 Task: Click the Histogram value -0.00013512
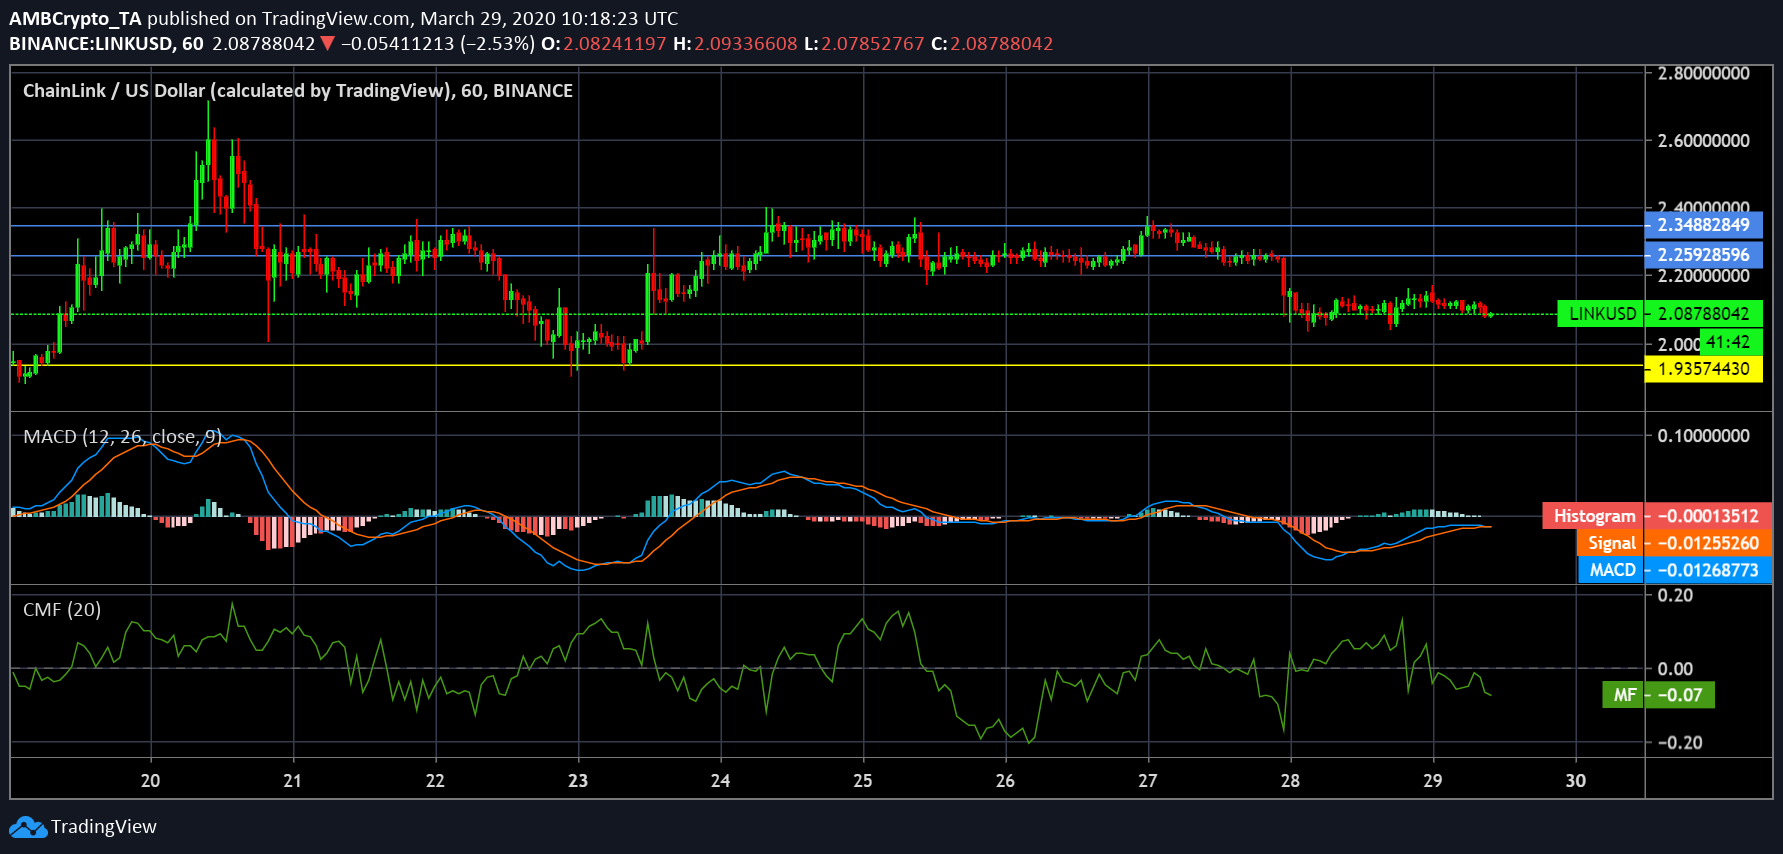click(x=1708, y=516)
